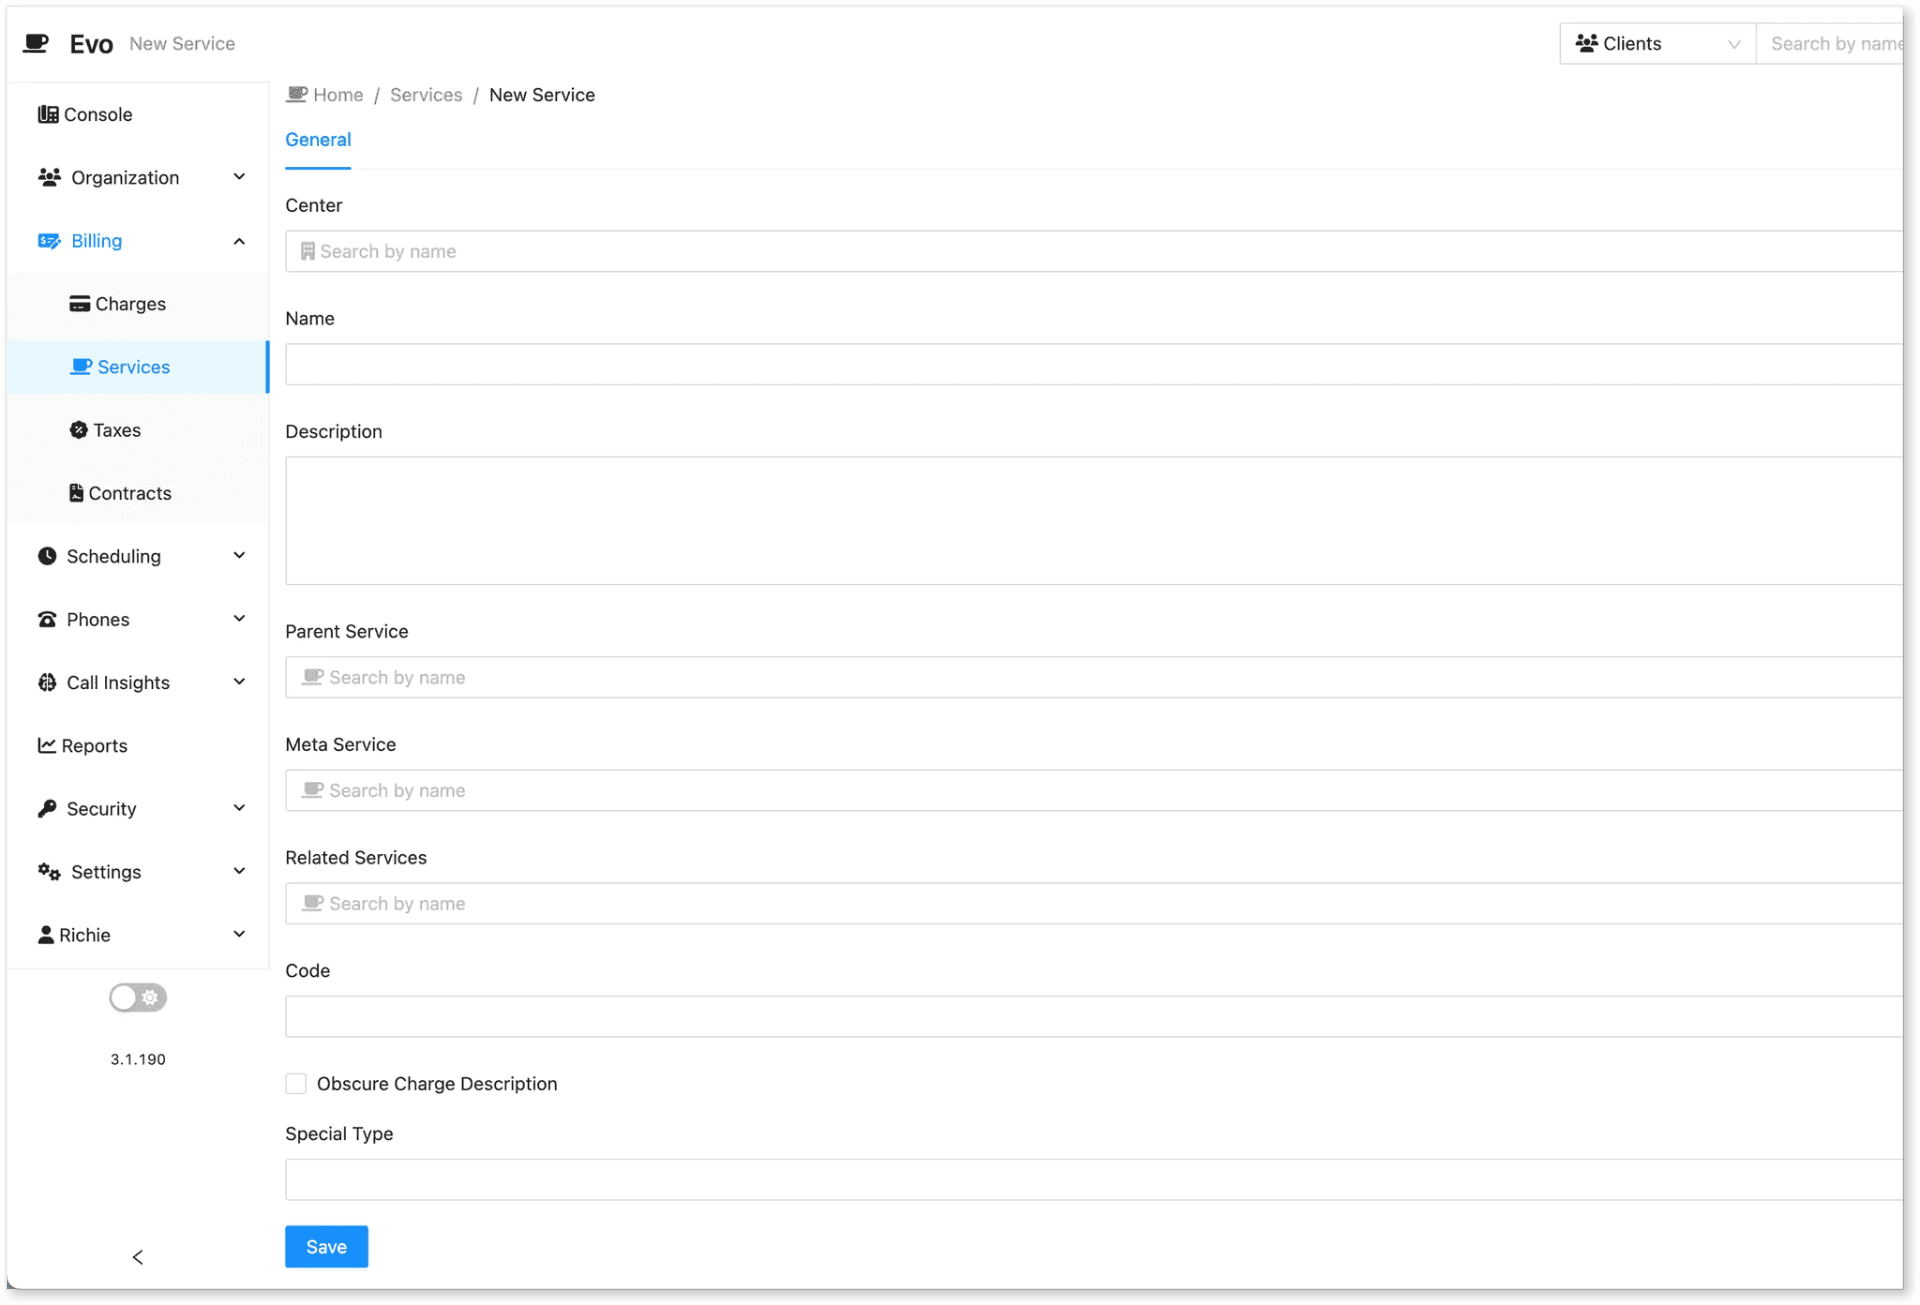Click the Center search field
The height and width of the screenshot is (1305, 1920).
tap(1094, 251)
